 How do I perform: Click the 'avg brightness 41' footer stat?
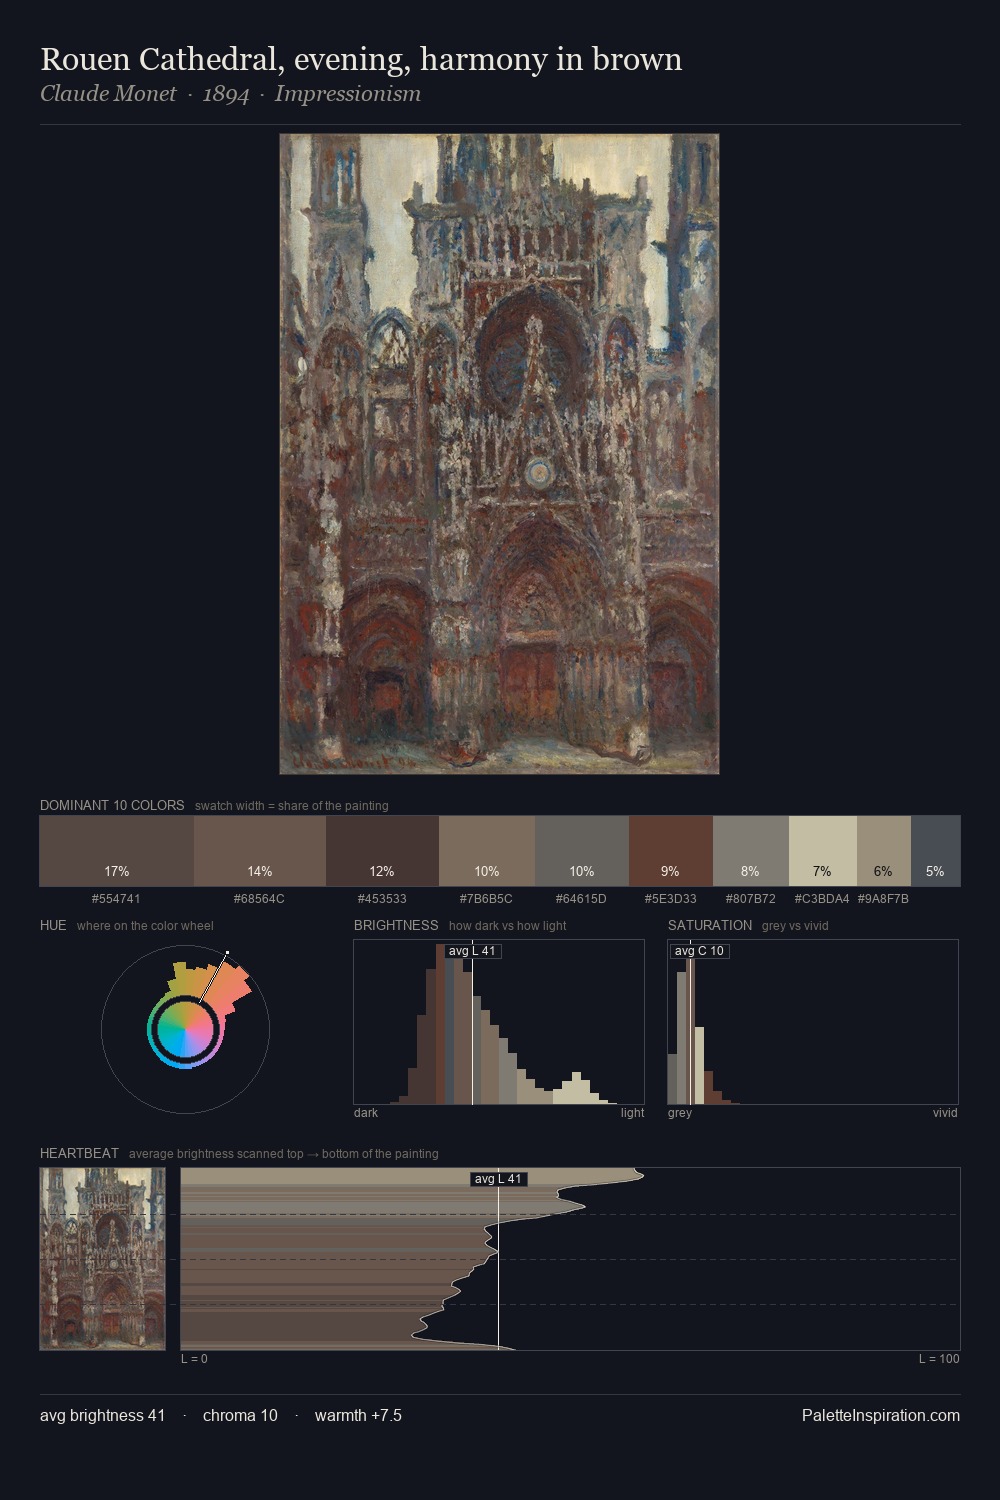pyautogui.click(x=103, y=1415)
